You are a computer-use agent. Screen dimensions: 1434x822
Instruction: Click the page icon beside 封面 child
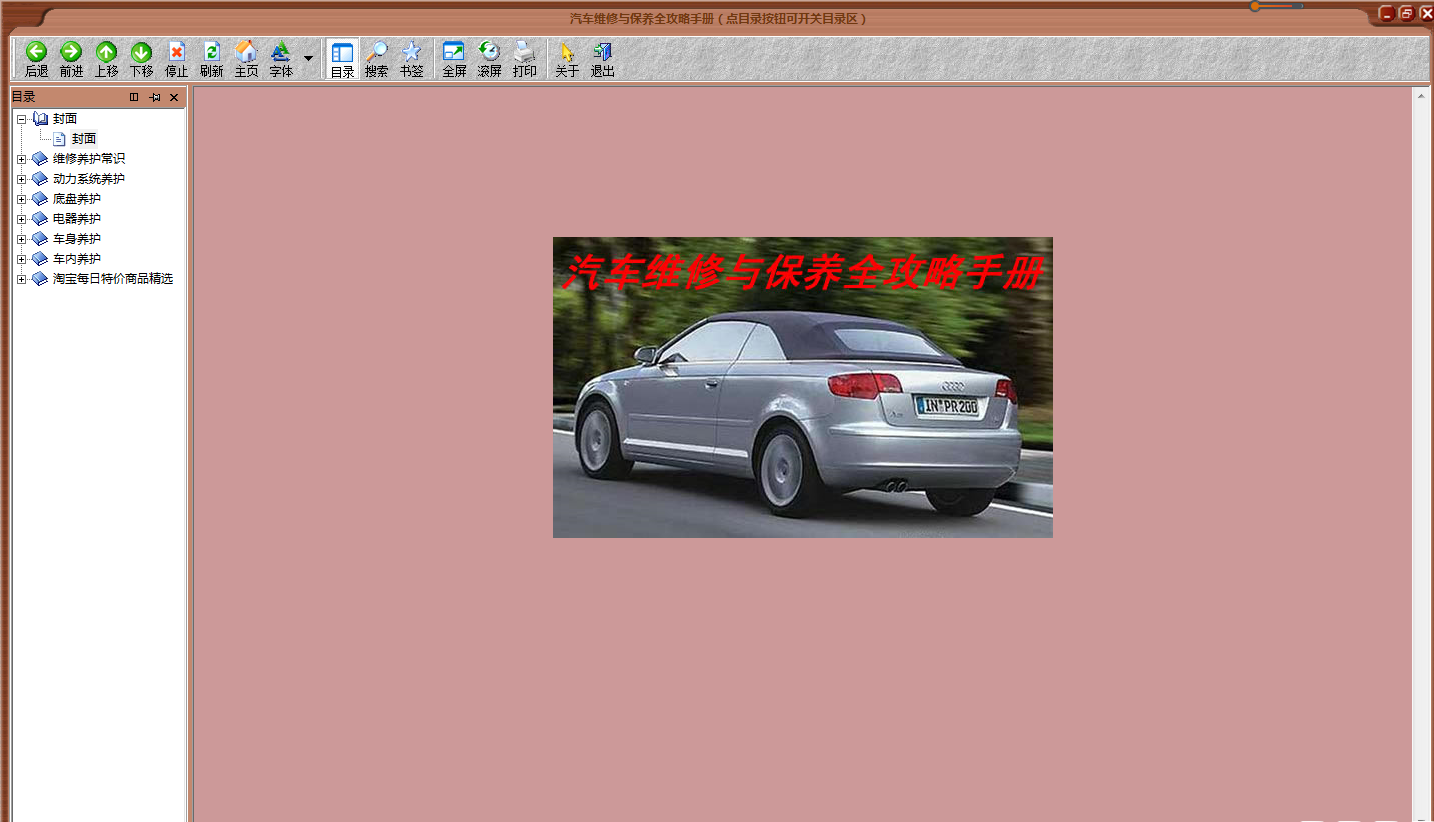pos(59,139)
